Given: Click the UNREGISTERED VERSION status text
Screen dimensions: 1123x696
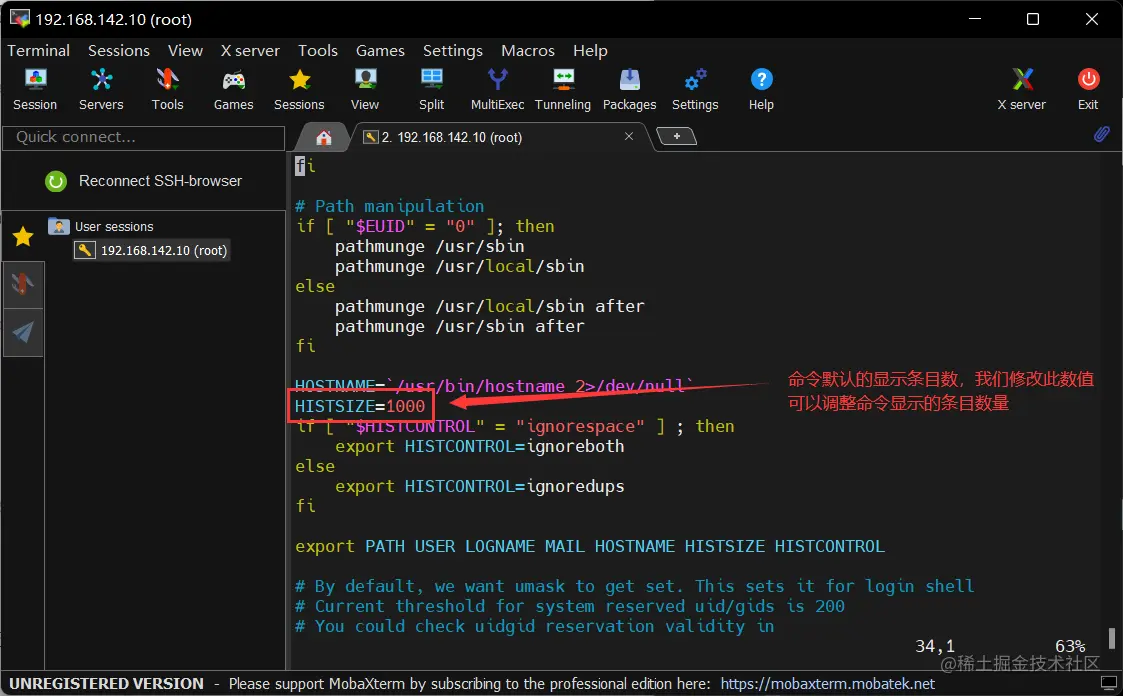Looking at the screenshot, I should (106, 684).
